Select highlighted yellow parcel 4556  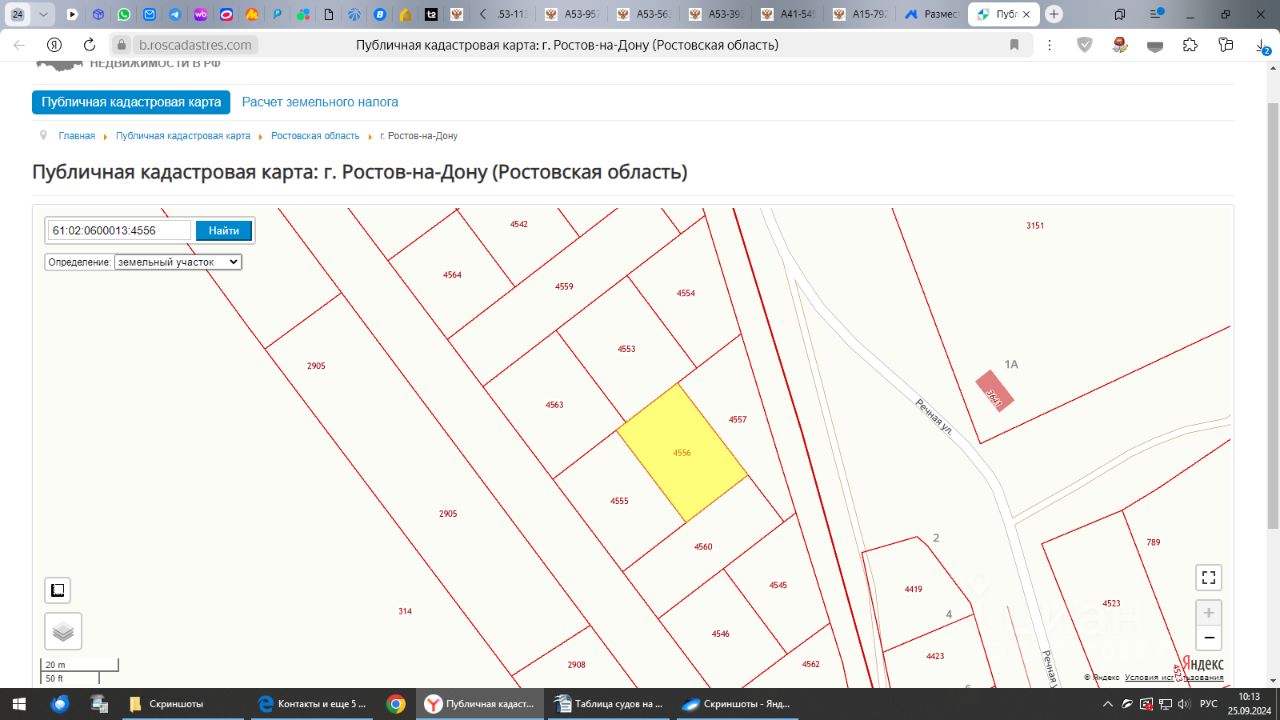coord(682,453)
